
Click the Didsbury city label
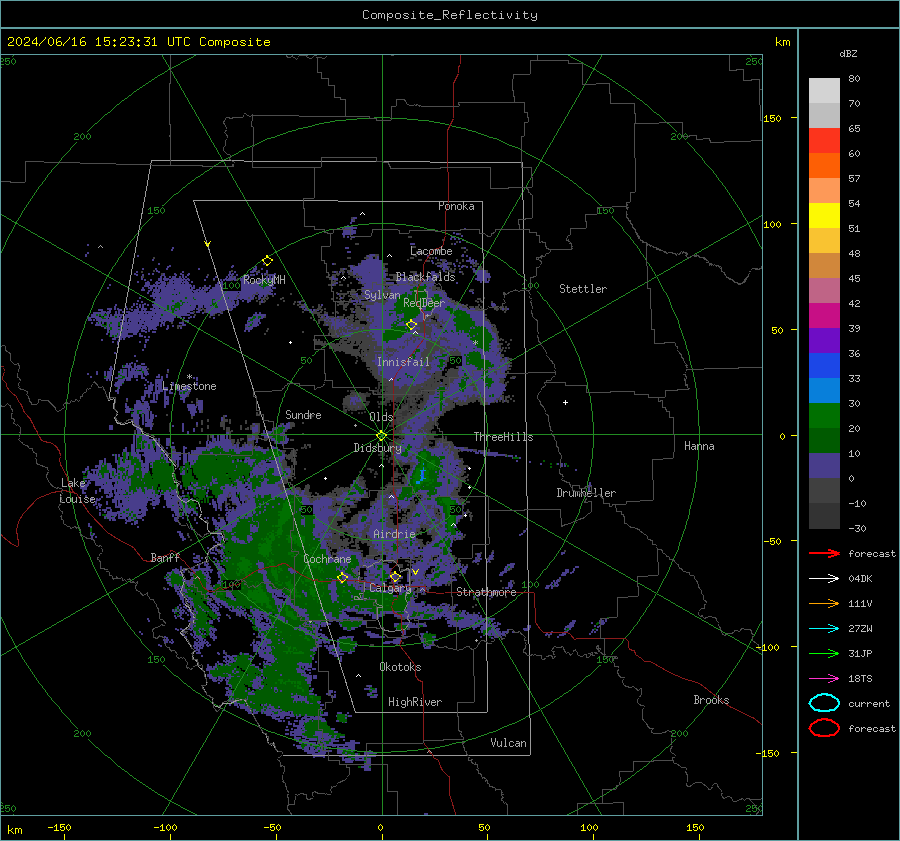point(378,448)
